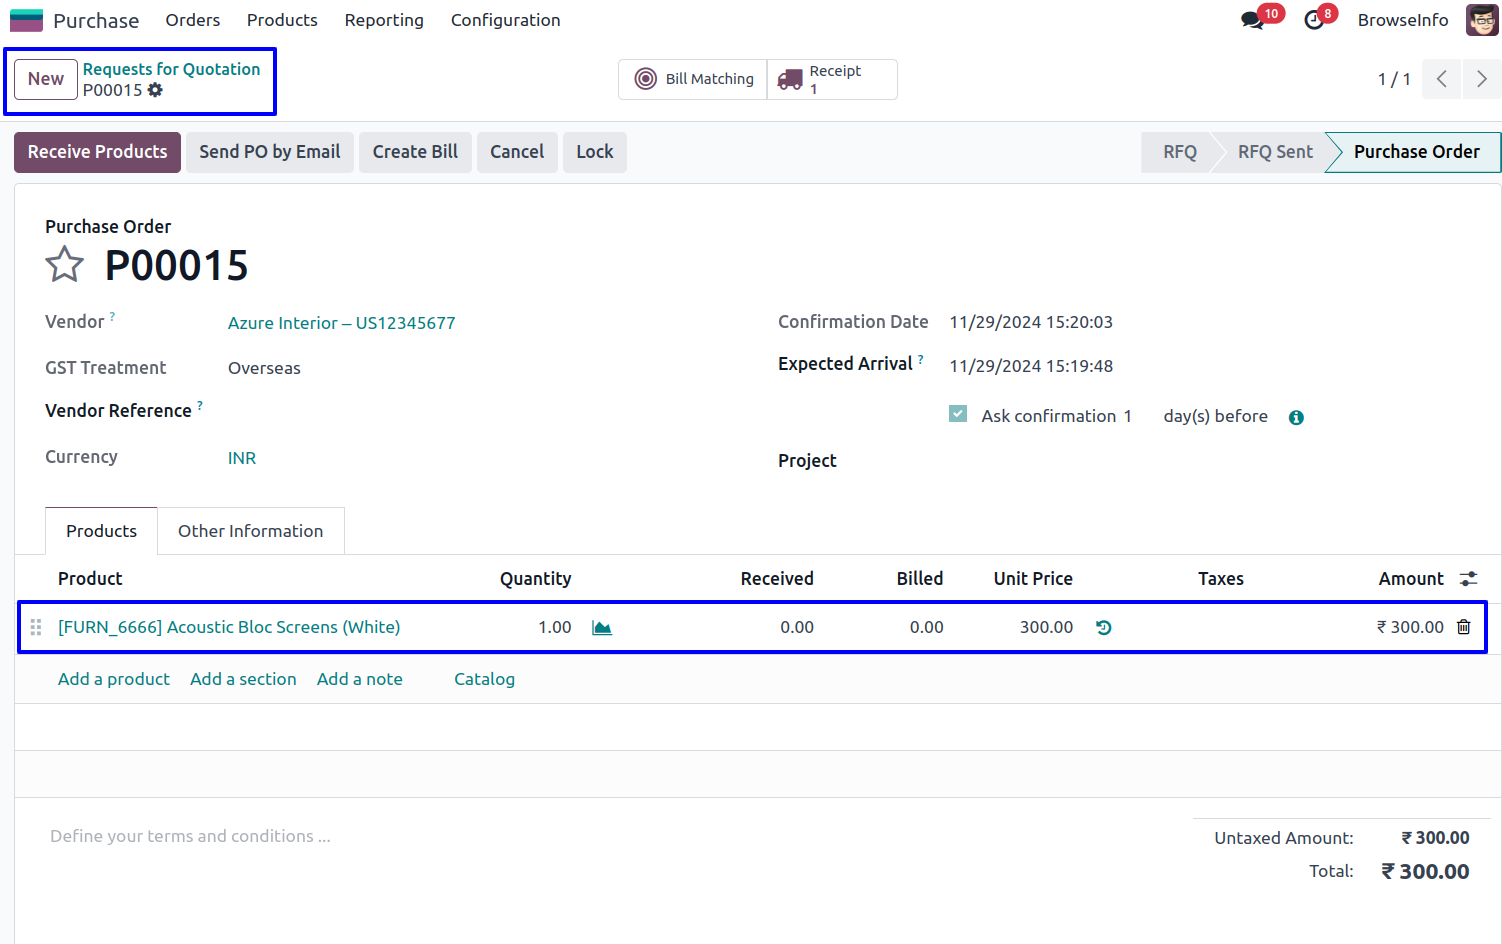This screenshot has height=944, width=1502.
Task: Delete the Acoustic Bloc Screens line with trash icon
Action: (x=1464, y=627)
